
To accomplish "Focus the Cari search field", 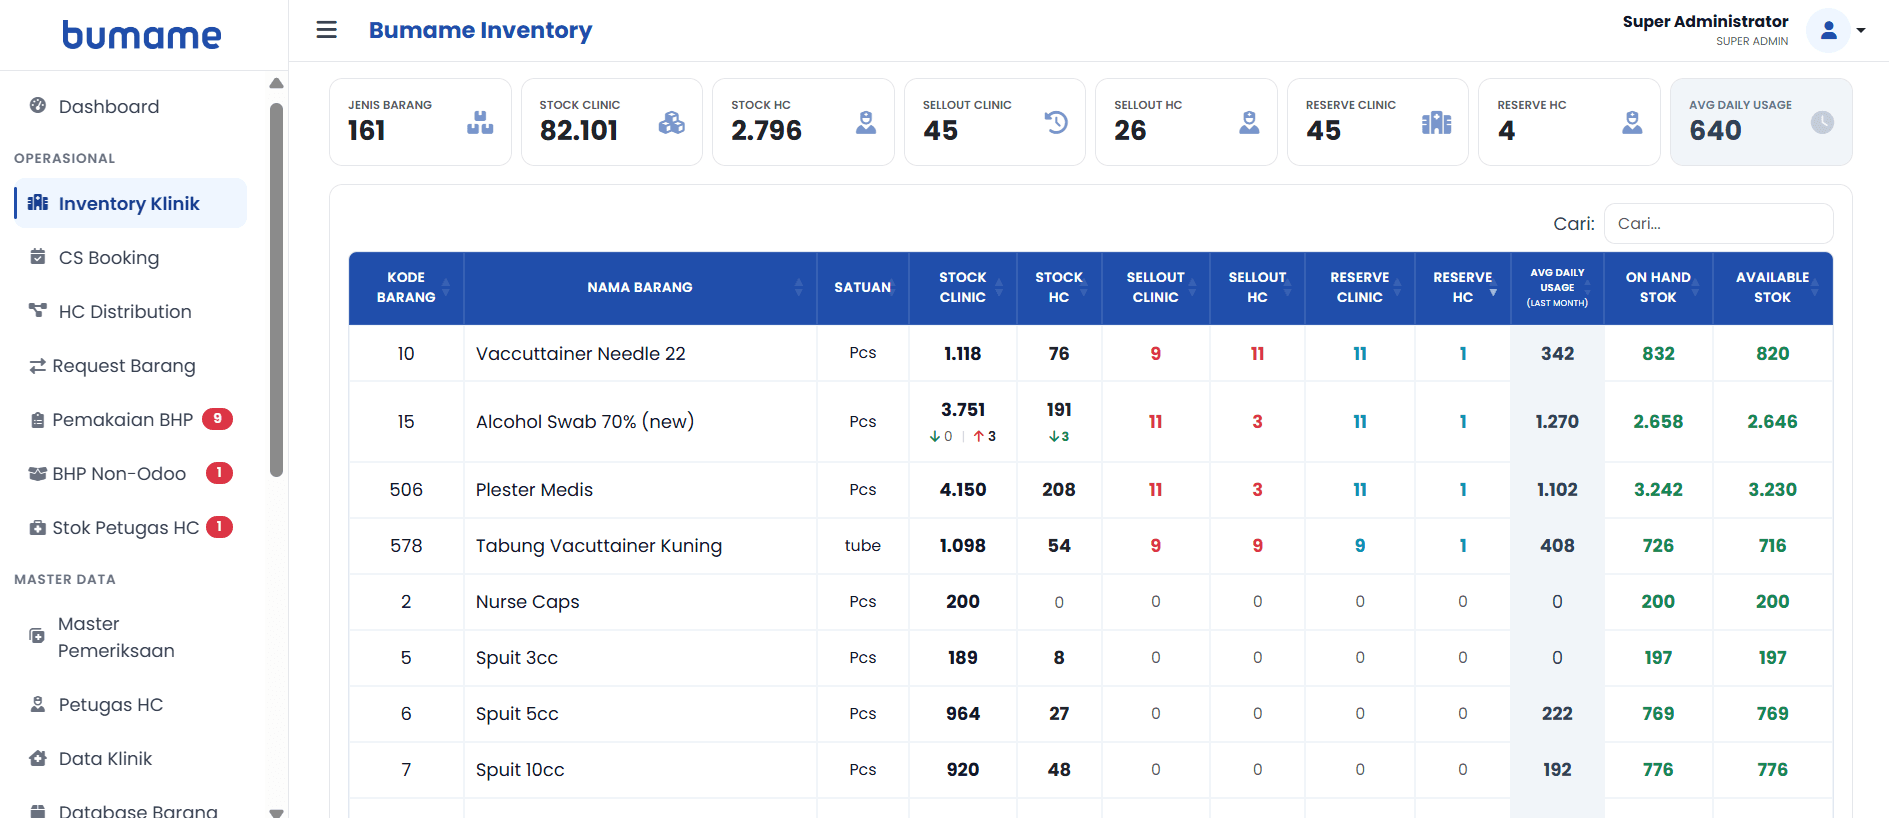I will 1718,224.
